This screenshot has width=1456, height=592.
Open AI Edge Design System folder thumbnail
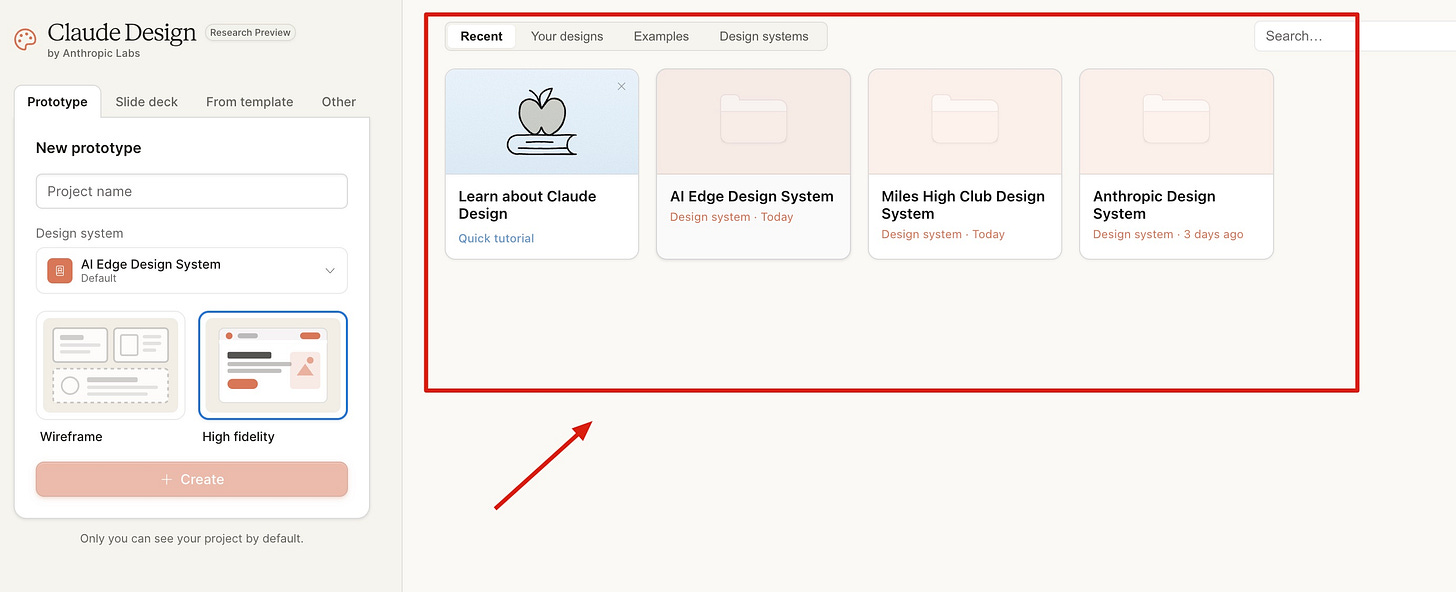(753, 122)
